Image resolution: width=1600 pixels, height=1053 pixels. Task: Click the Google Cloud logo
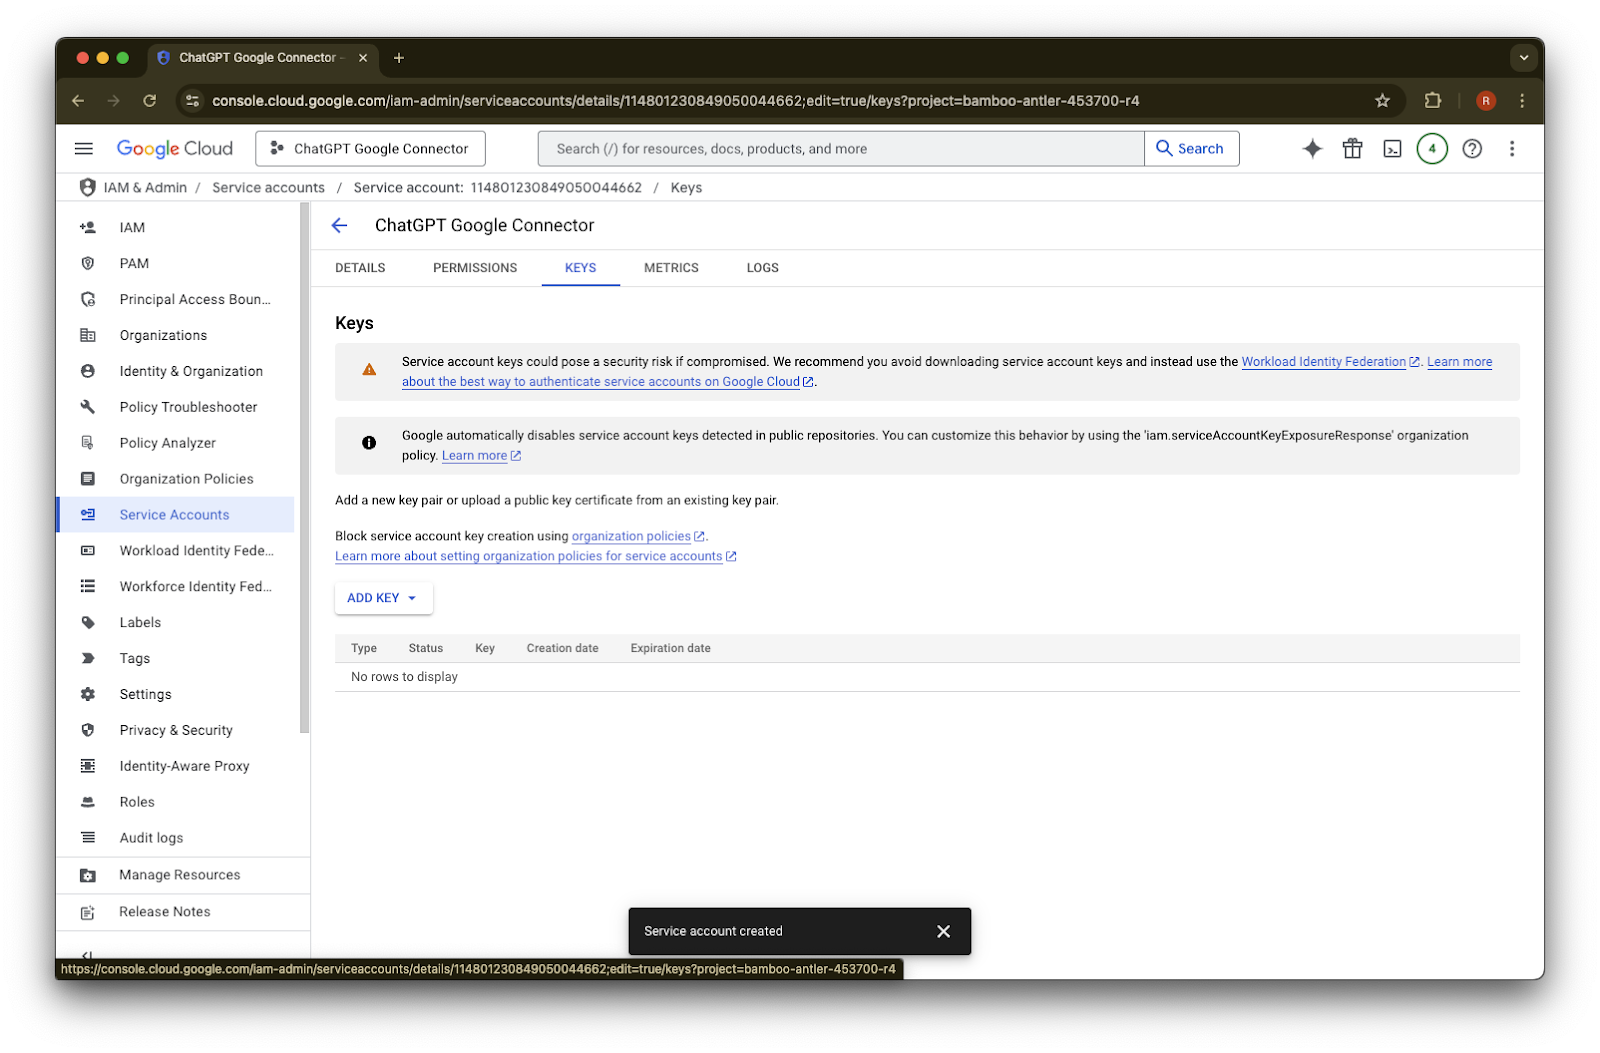click(x=175, y=149)
